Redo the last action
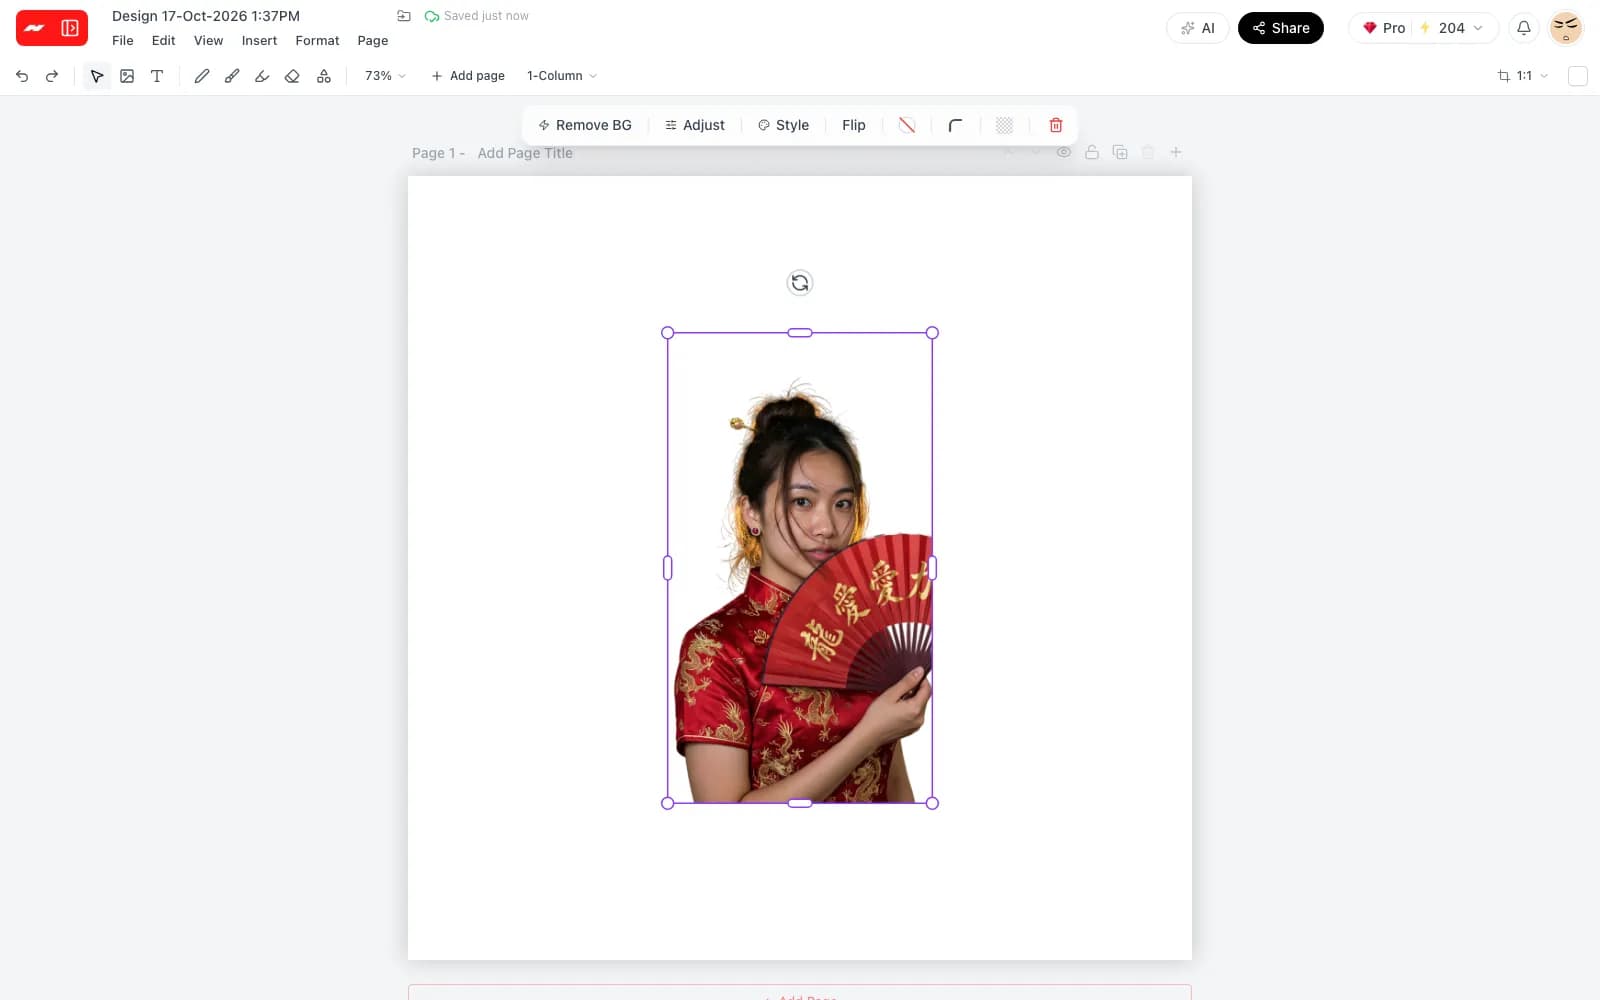1600x1000 pixels. pos(52,76)
